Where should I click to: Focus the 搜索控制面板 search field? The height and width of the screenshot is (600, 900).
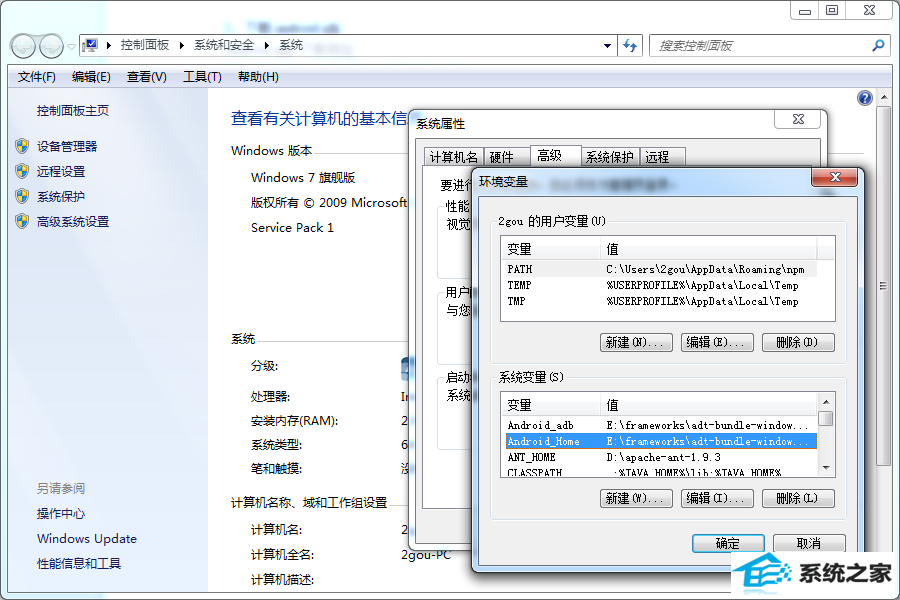pos(761,46)
